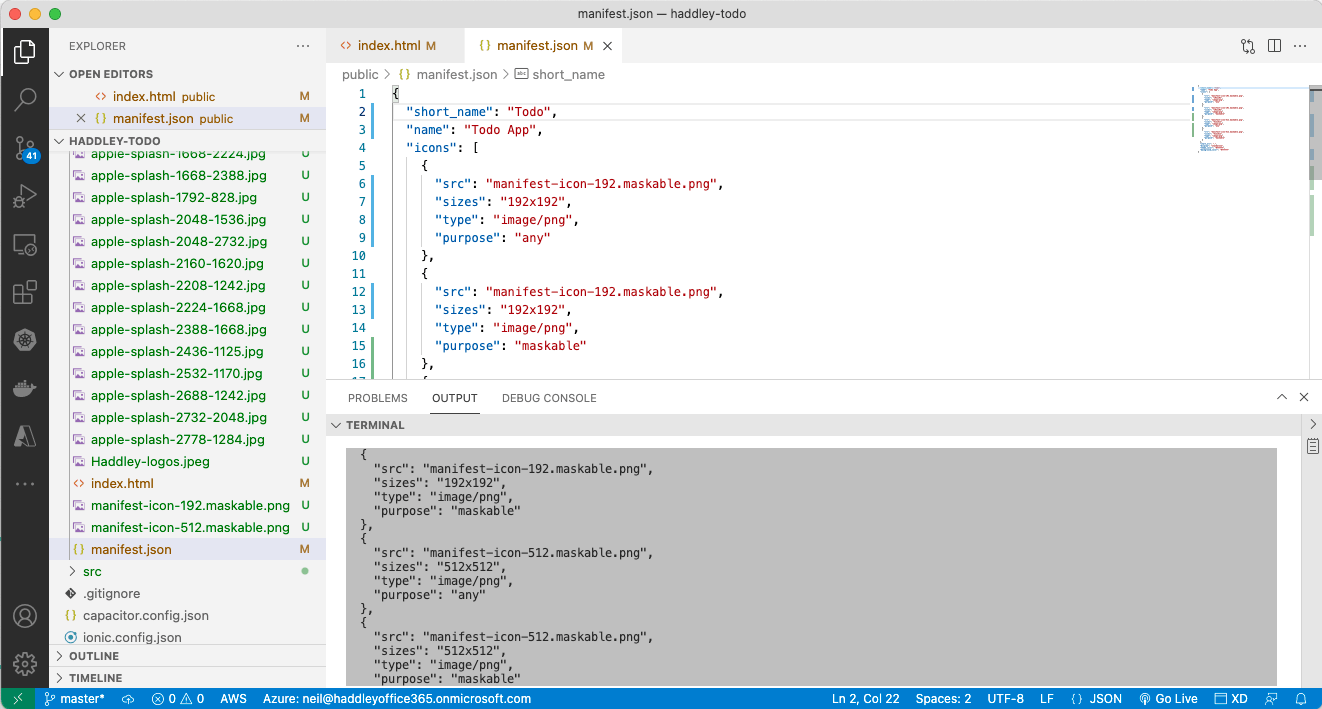Maximize the panel using the chevron-up
The height and width of the screenshot is (709, 1322).
(1282, 398)
